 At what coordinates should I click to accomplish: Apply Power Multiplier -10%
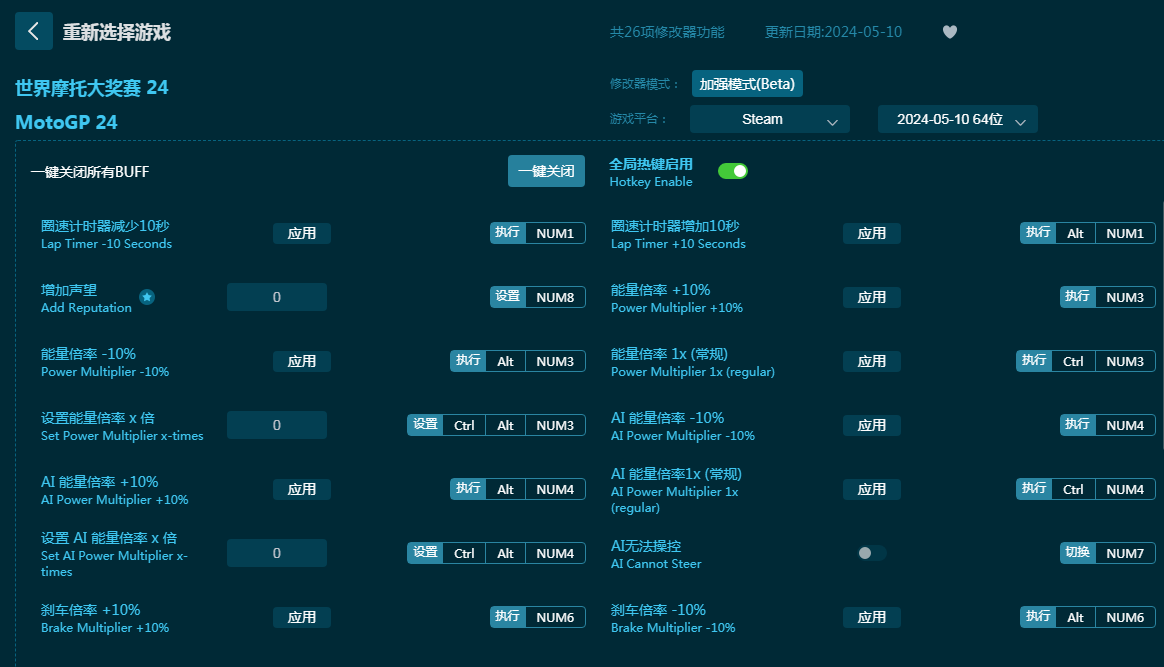[301, 361]
